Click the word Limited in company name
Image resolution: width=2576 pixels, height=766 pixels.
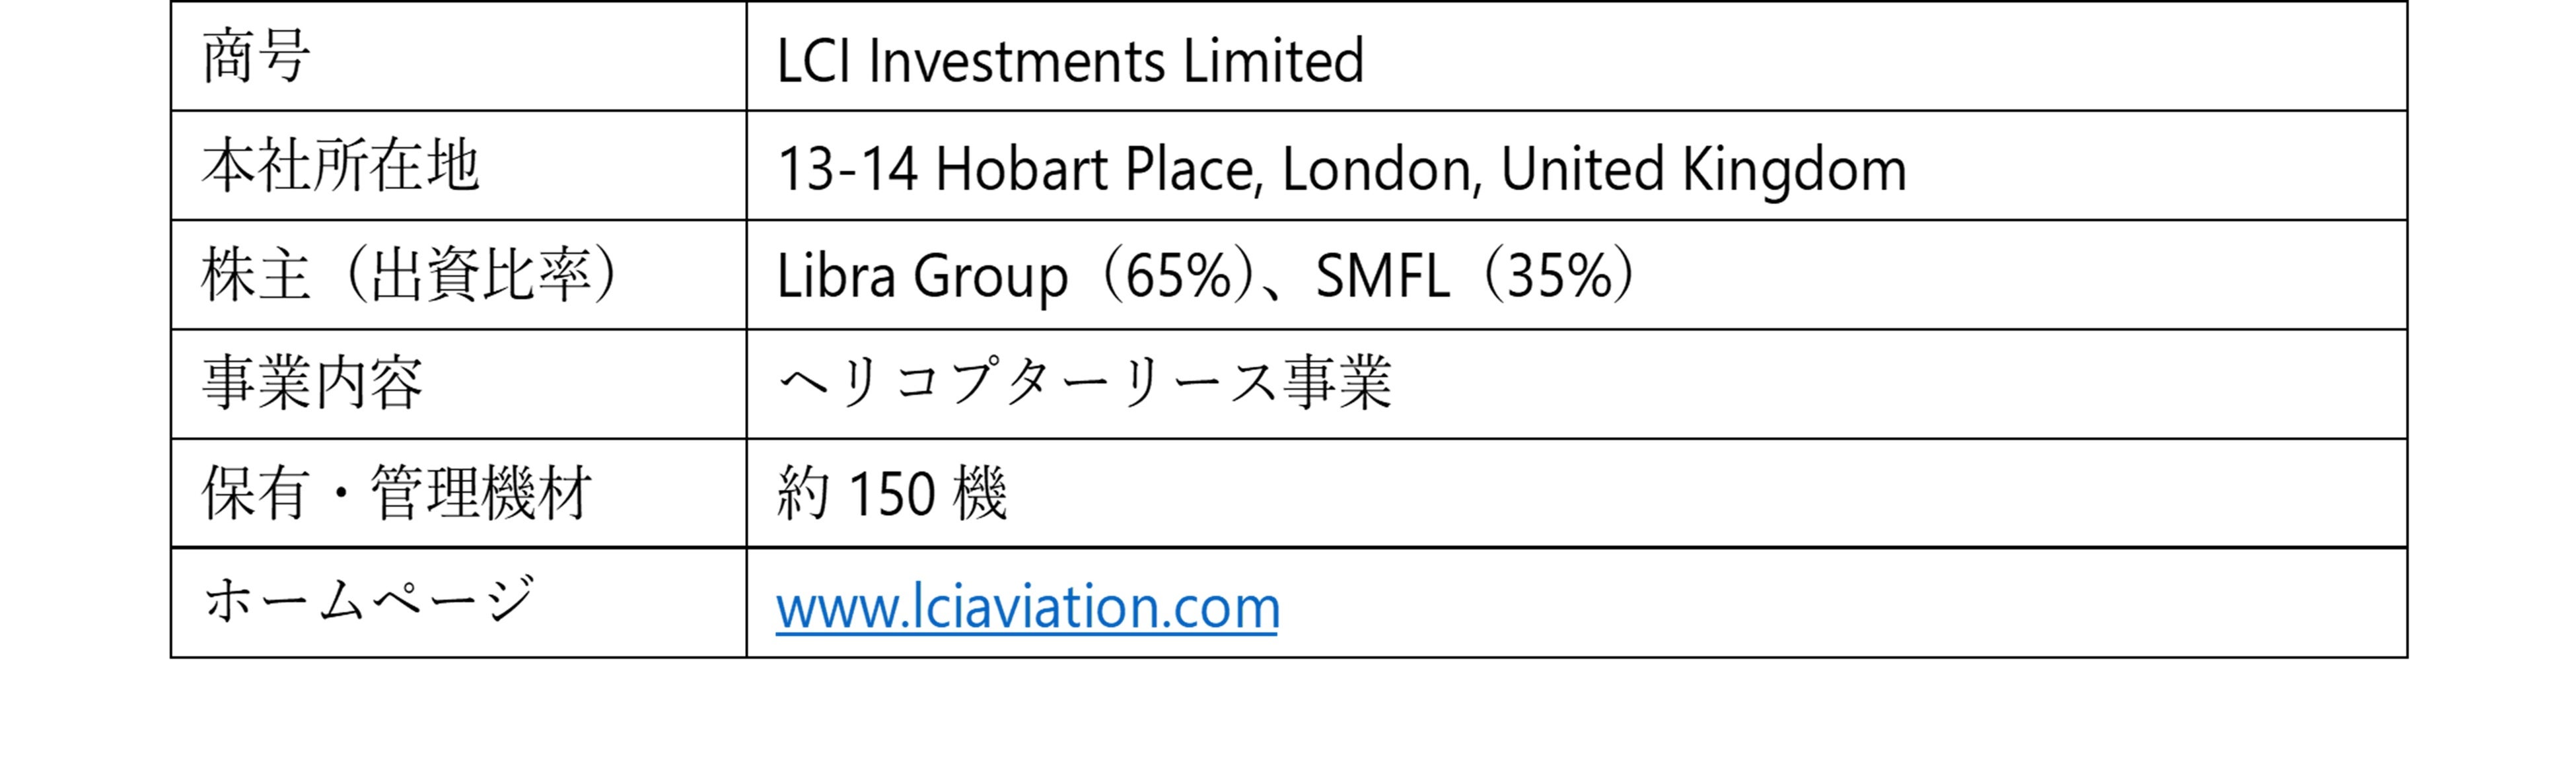coord(1273,61)
